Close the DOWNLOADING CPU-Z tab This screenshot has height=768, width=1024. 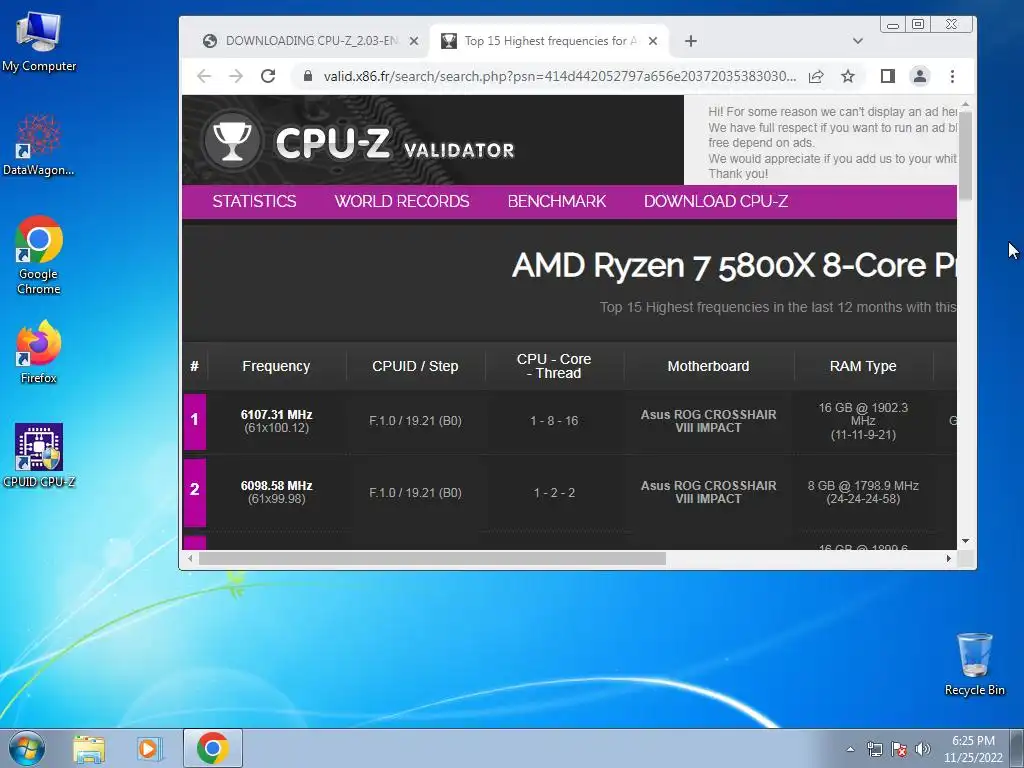pos(413,41)
